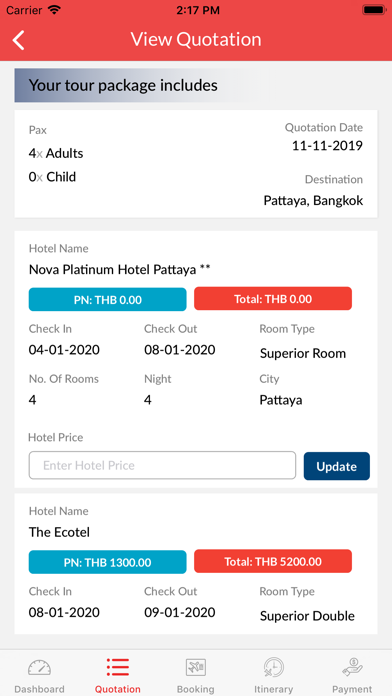
Task: Tap The Ecotel hotel name
Action: click(x=59, y=532)
